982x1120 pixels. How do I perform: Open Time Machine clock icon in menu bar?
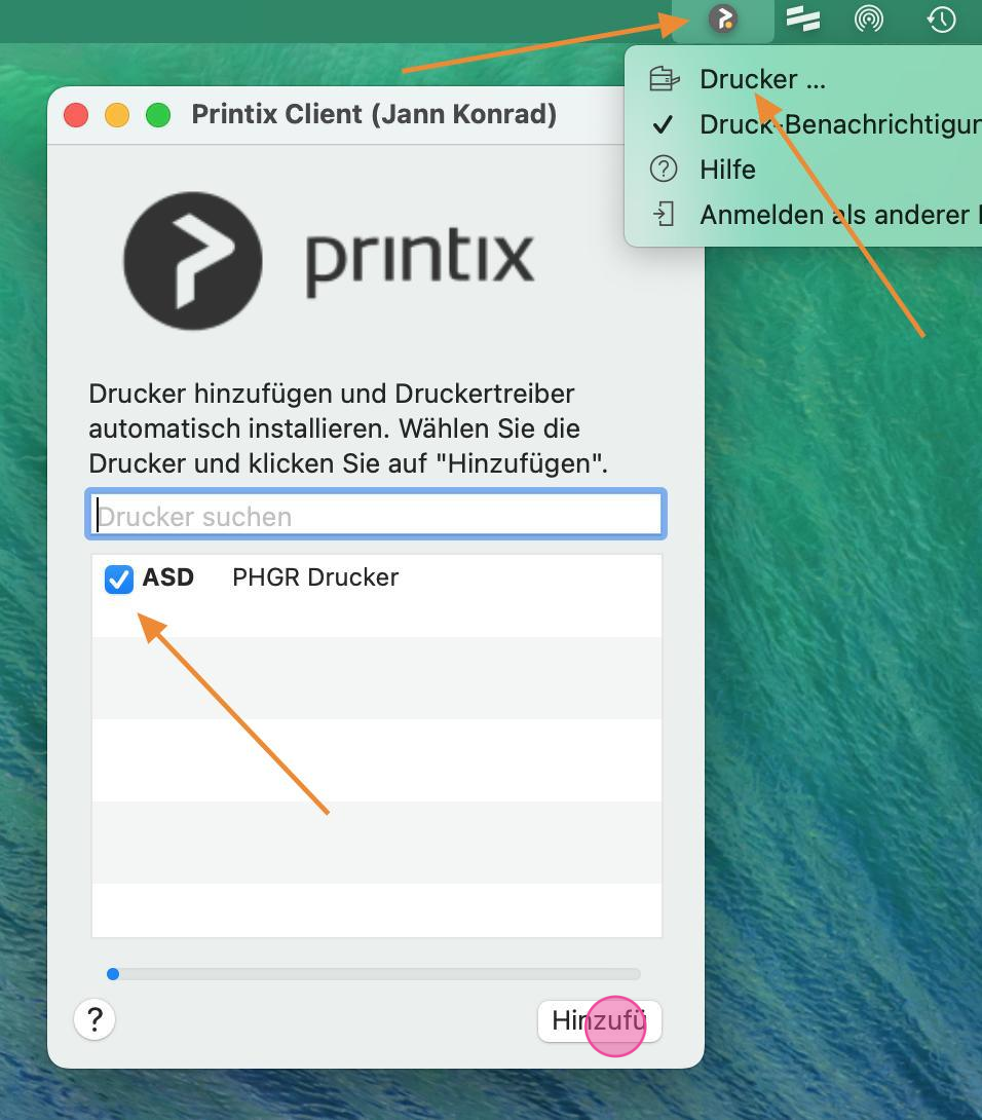pyautogui.click(x=941, y=19)
